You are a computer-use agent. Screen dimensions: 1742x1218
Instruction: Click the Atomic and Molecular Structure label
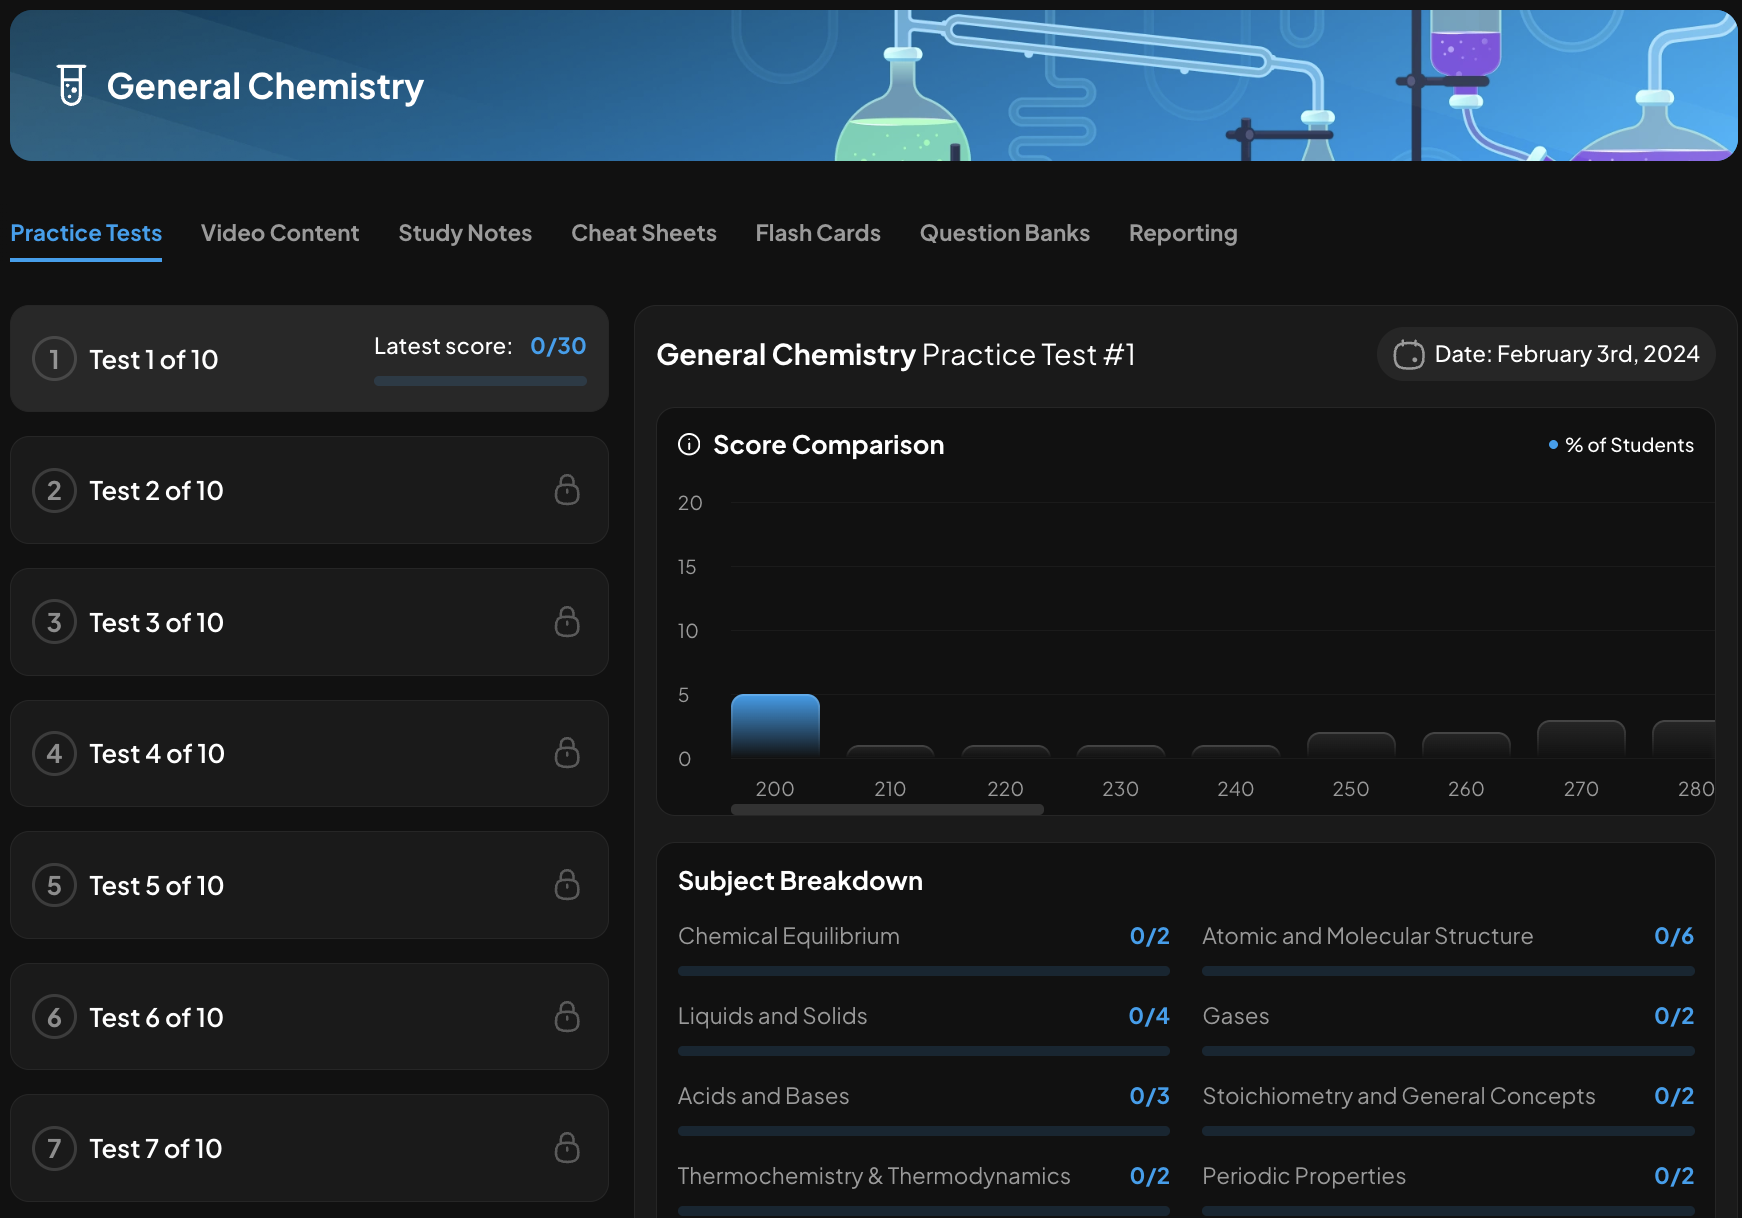pyautogui.click(x=1367, y=936)
